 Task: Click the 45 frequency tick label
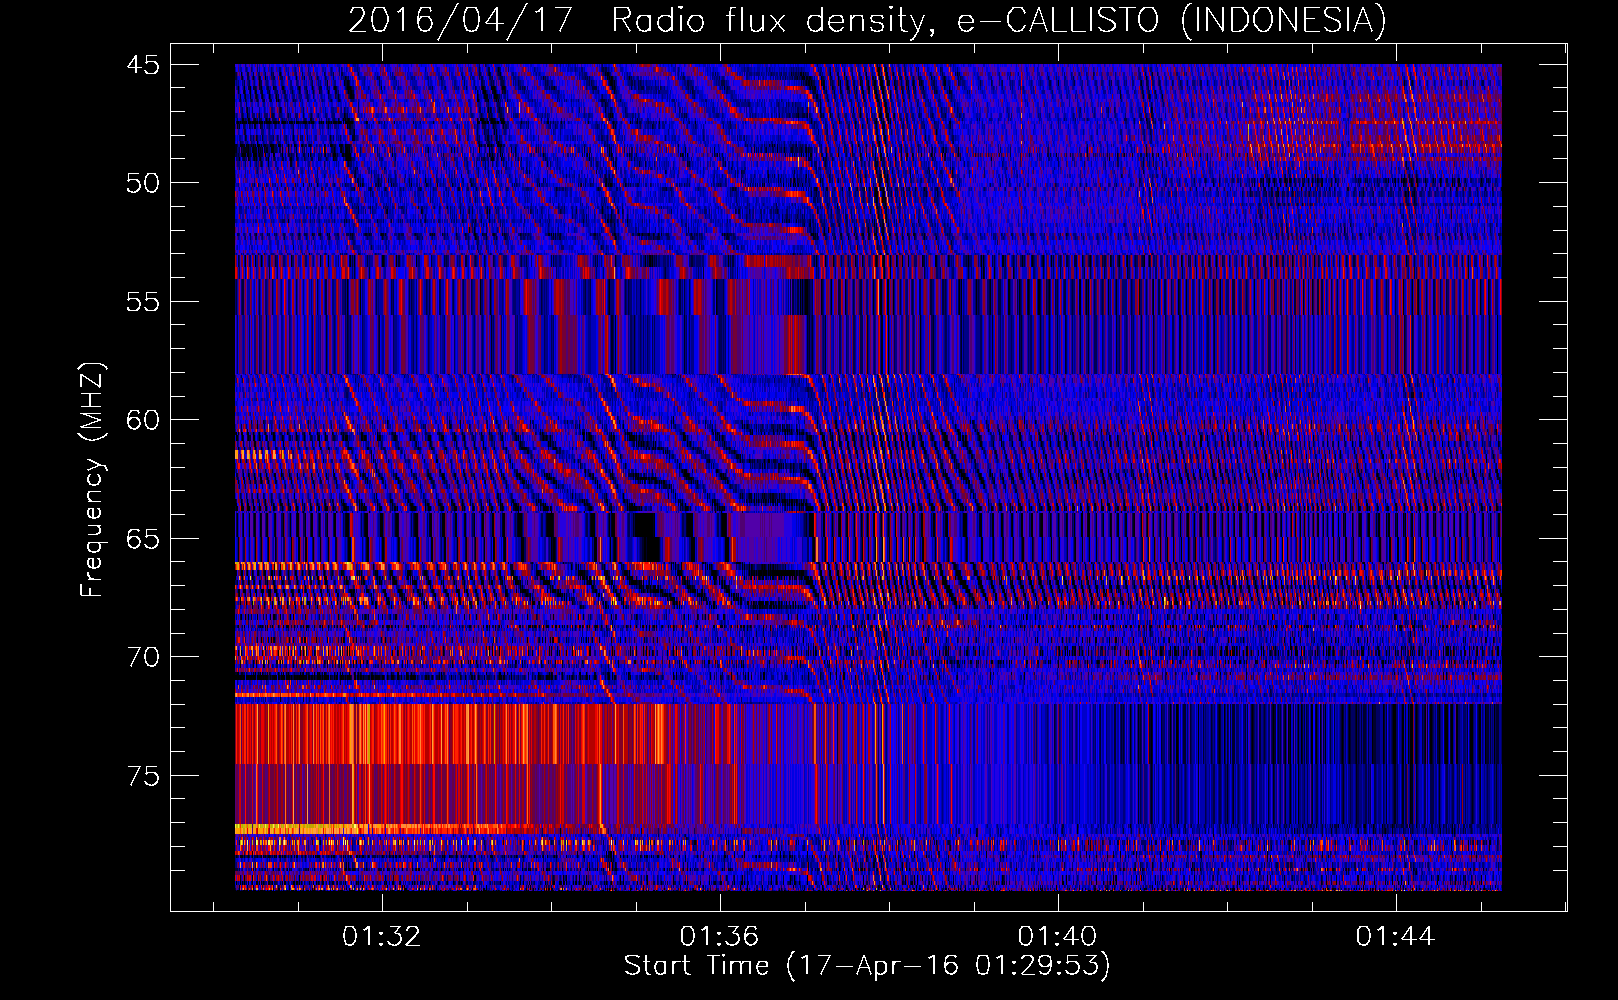pos(143,65)
